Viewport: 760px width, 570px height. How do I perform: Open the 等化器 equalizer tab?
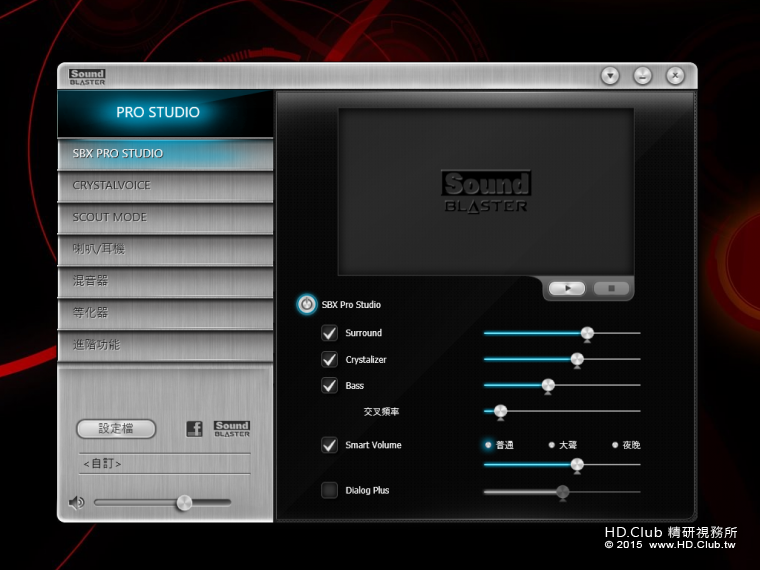pos(165,313)
